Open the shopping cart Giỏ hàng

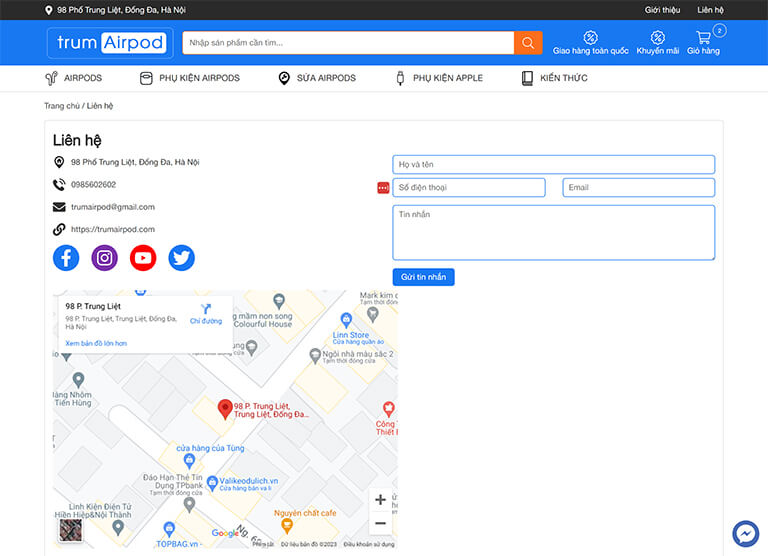[x=704, y=42]
